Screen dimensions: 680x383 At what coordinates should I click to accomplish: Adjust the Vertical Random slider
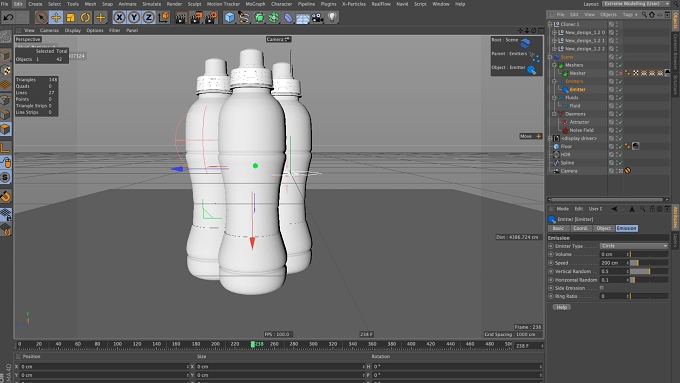coord(649,272)
